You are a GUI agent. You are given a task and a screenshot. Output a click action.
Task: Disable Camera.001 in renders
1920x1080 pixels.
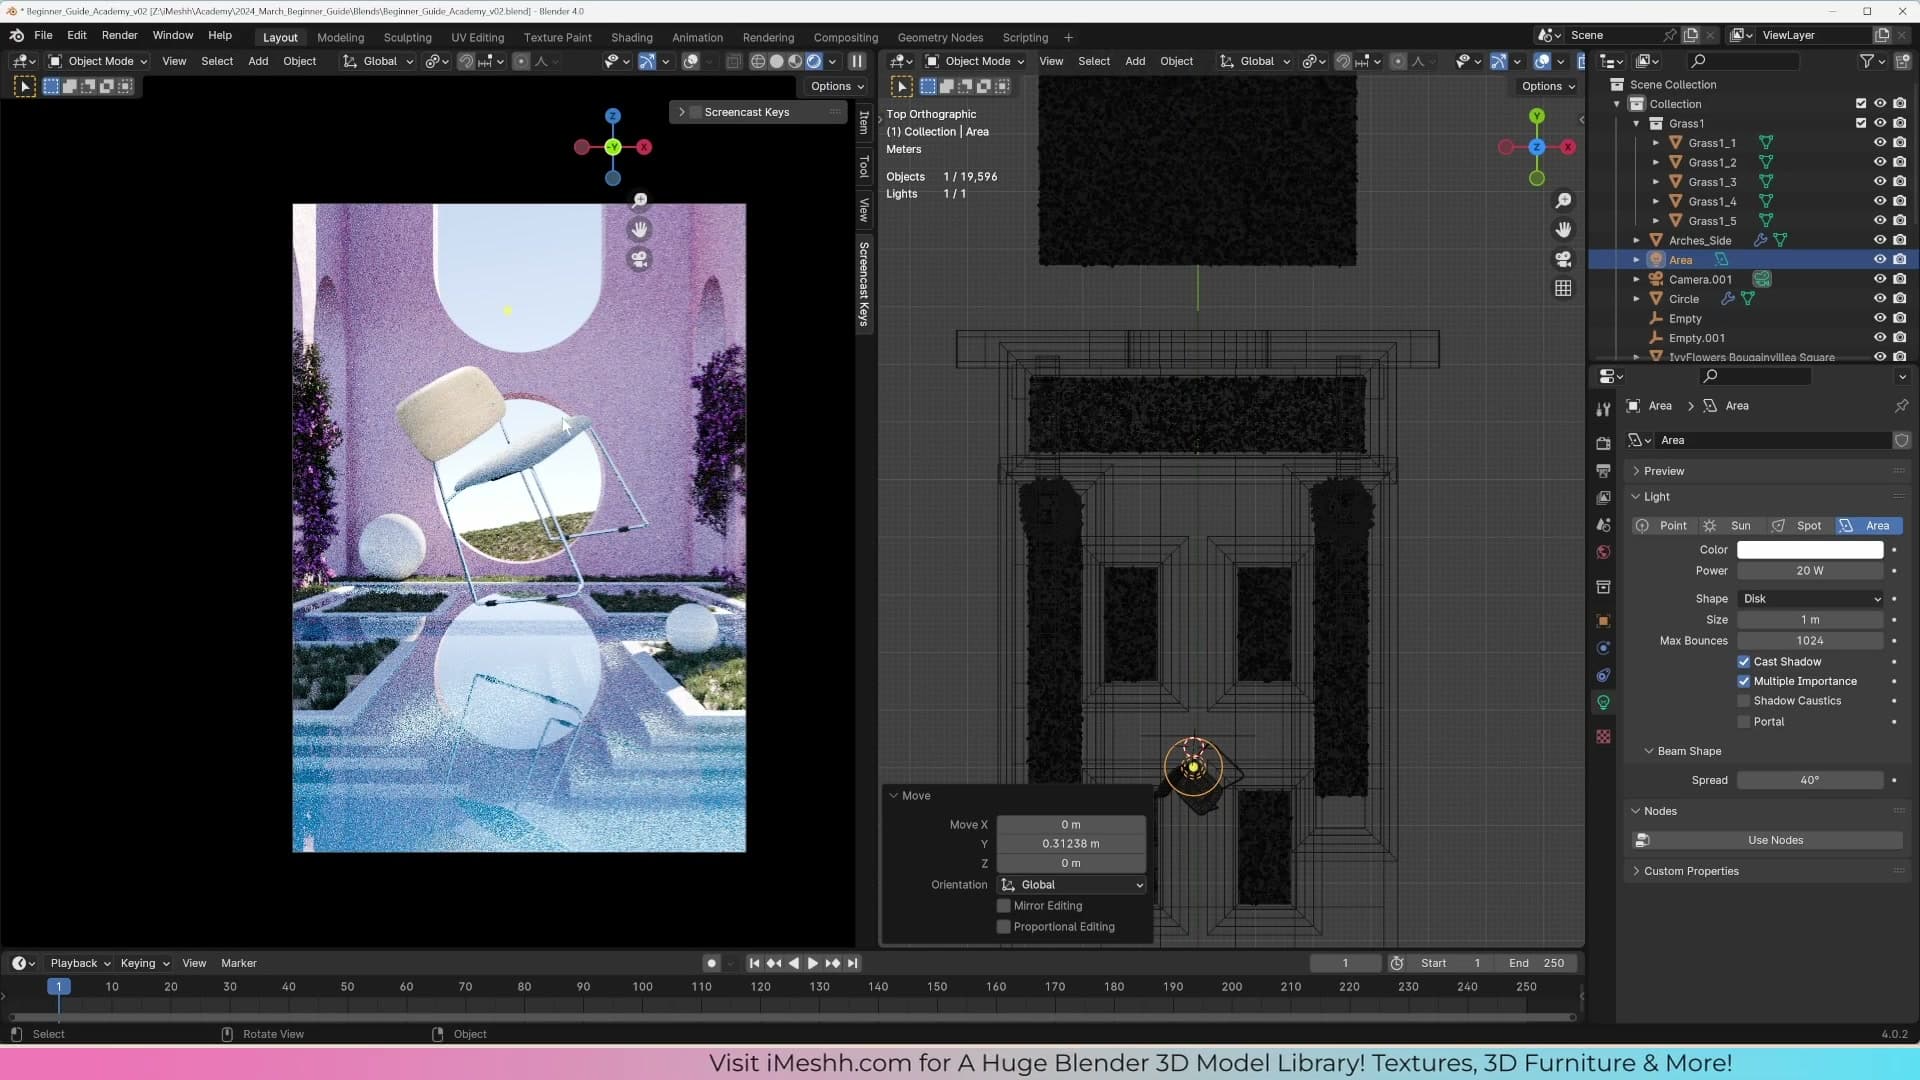coord(1900,279)
